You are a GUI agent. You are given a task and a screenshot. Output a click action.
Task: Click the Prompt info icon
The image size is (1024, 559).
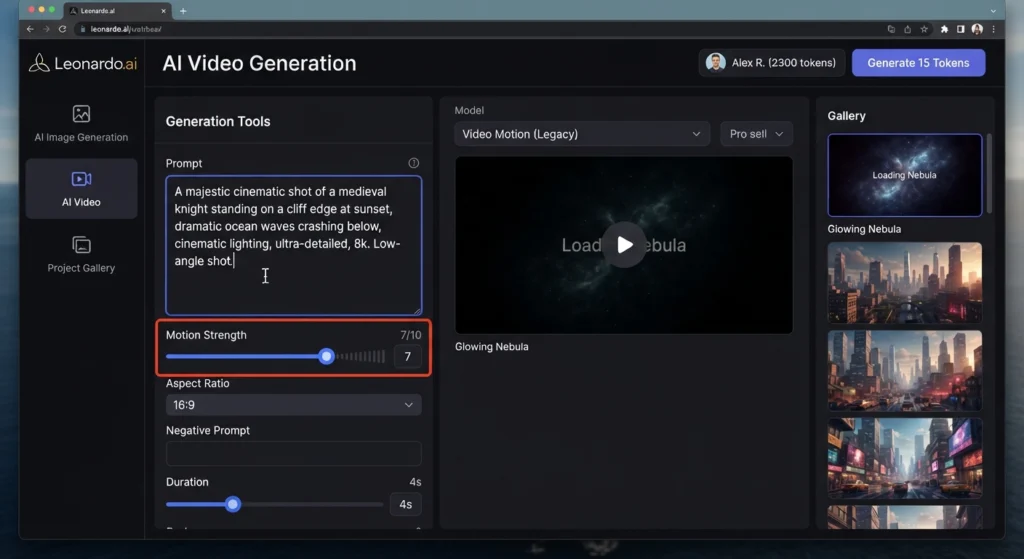tap(413, 163)
